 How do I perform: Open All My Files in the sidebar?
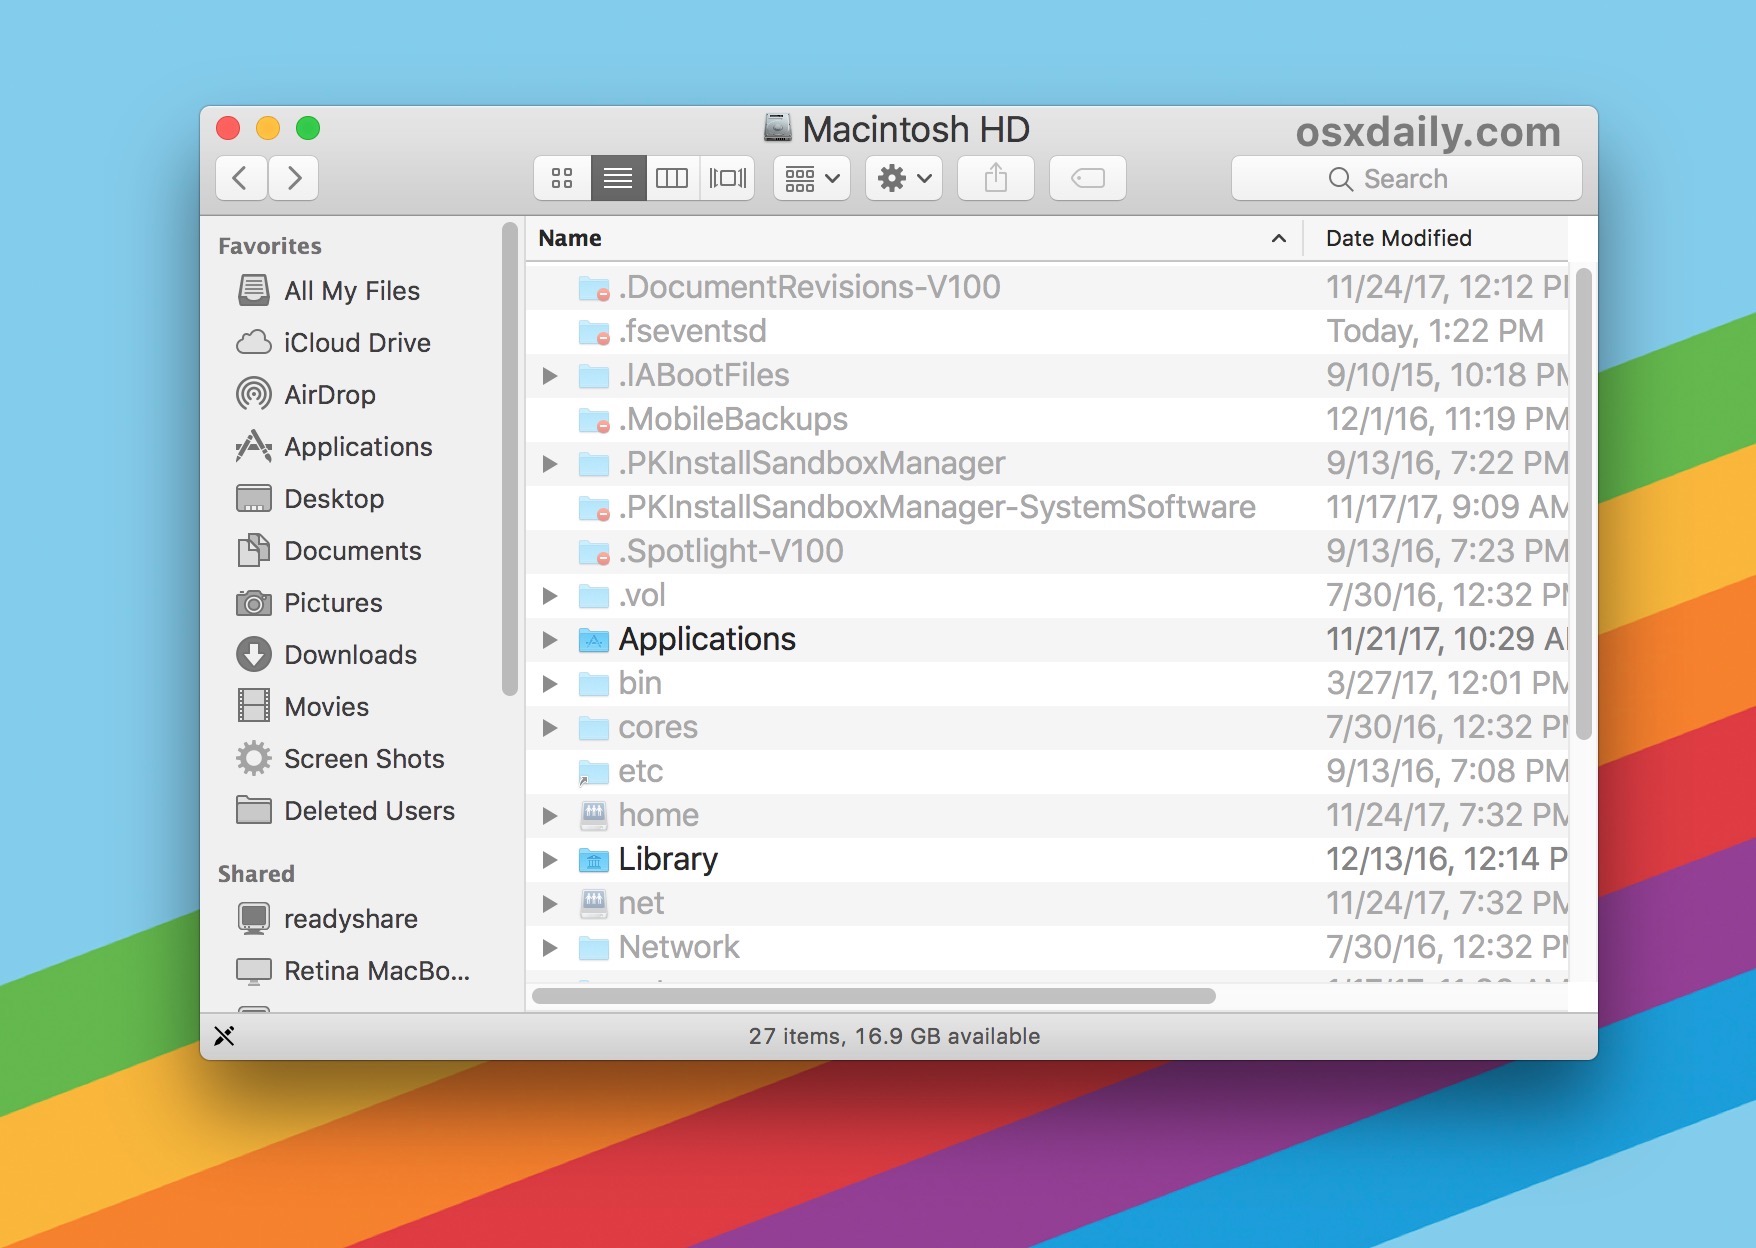[x=351, y=291]
